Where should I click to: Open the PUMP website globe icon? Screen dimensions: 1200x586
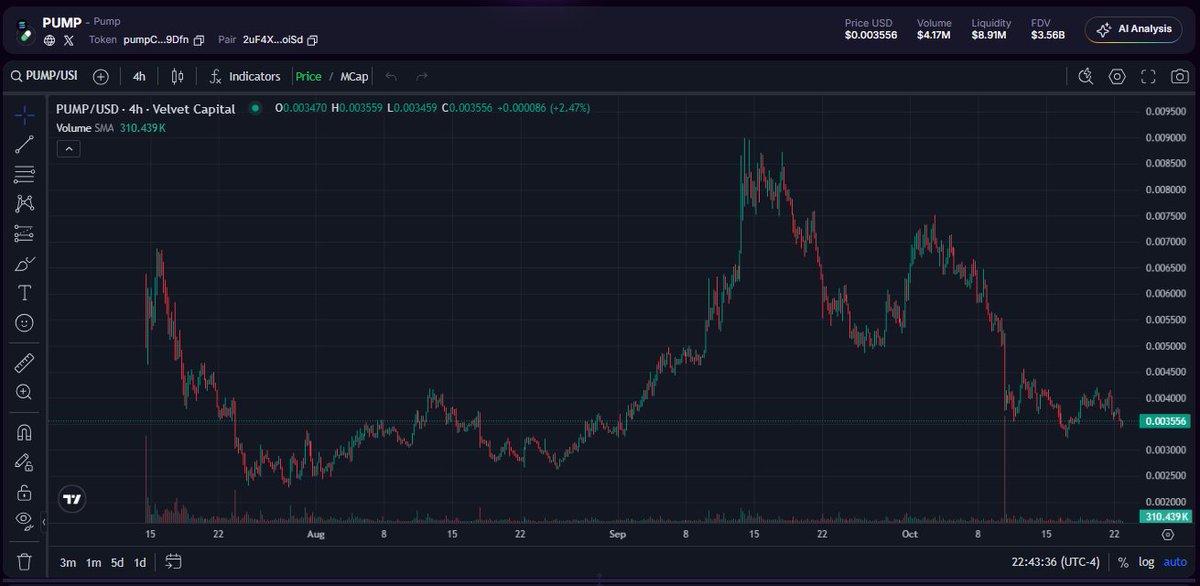click(x=49, y=41)
